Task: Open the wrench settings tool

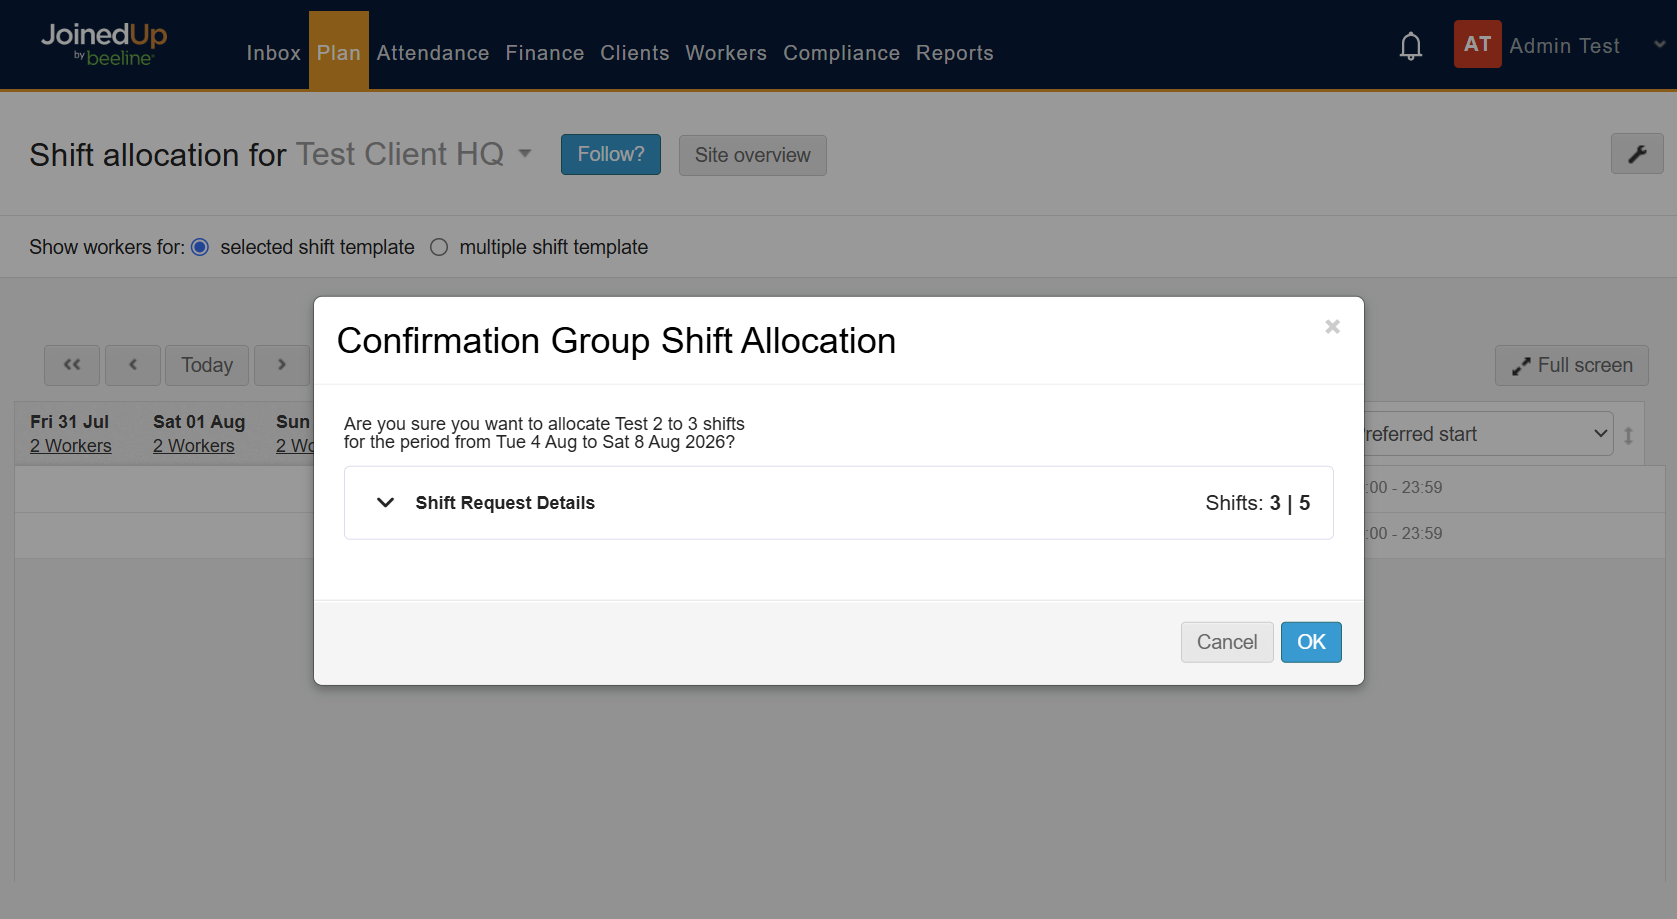Action: coord(1637,154)
